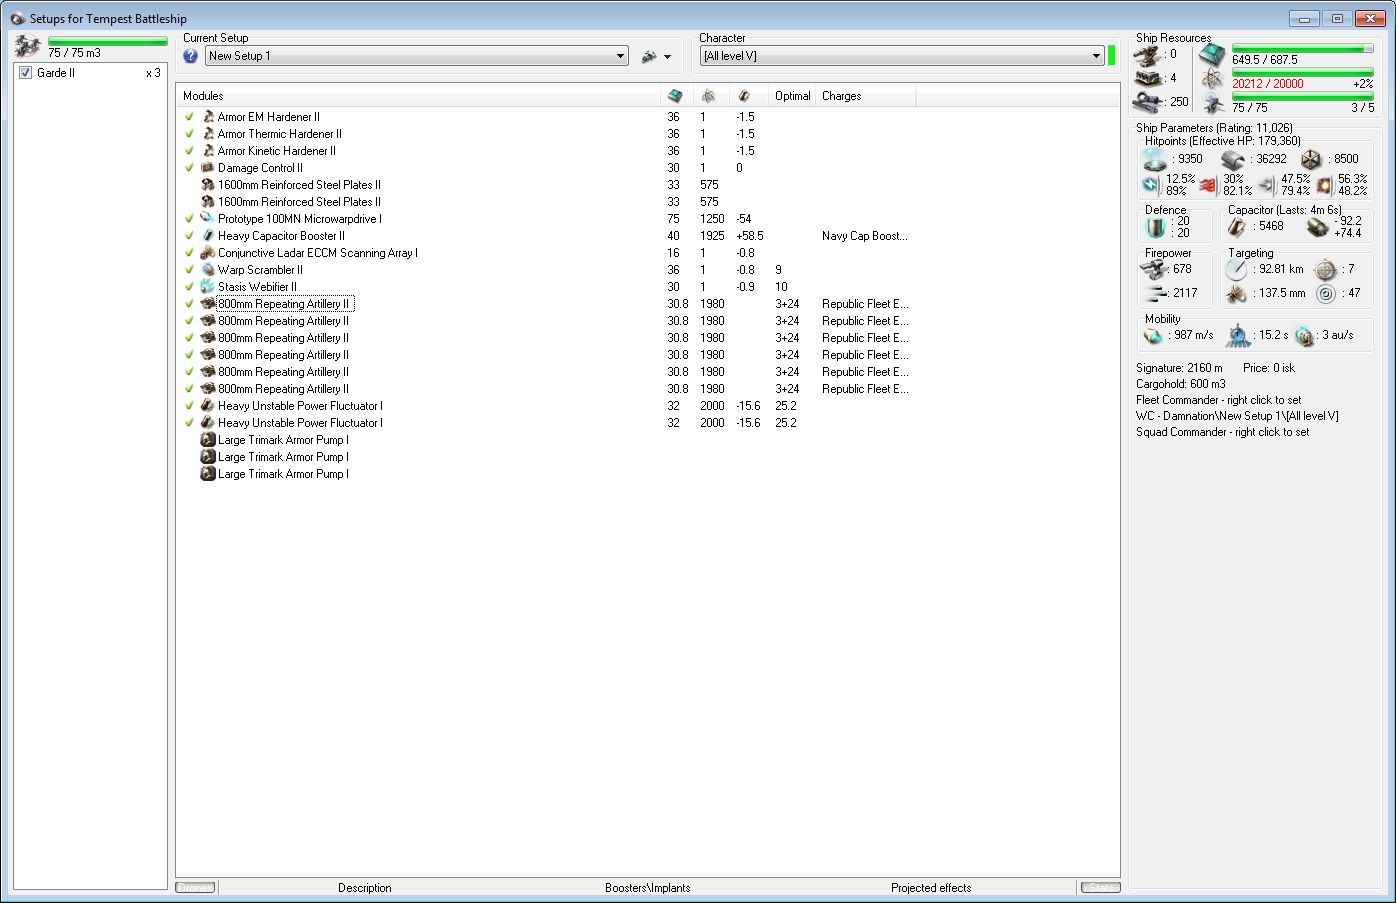This screenshot has width=1396, height=903.
Task: Click the drone bay bar 75 / 75 m3
Action: click(107, 42)
